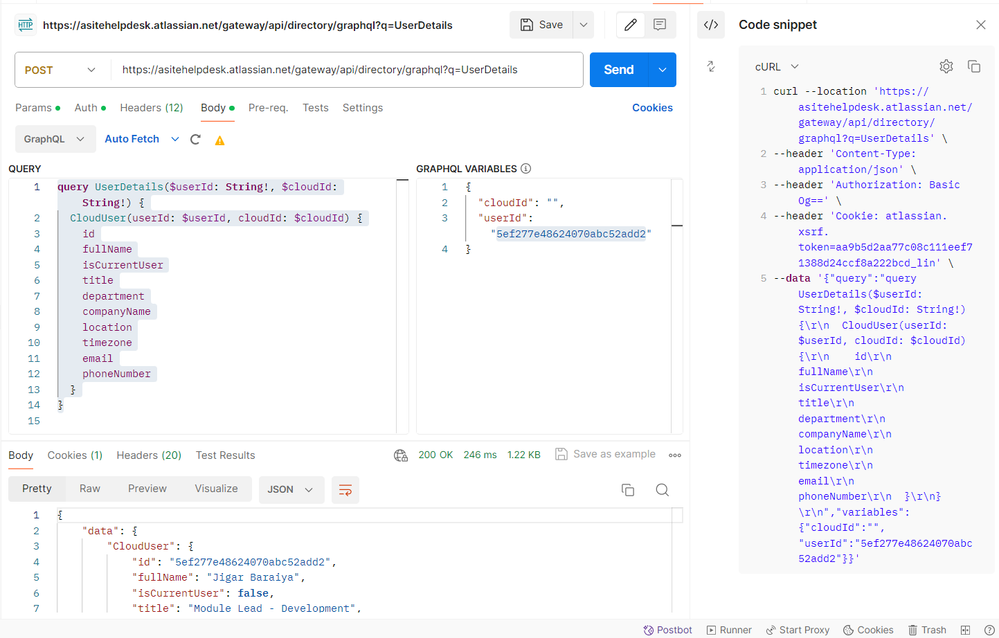999x638 pixels.
Task: Open the Cookies link below Send
Action: point(652,108)
